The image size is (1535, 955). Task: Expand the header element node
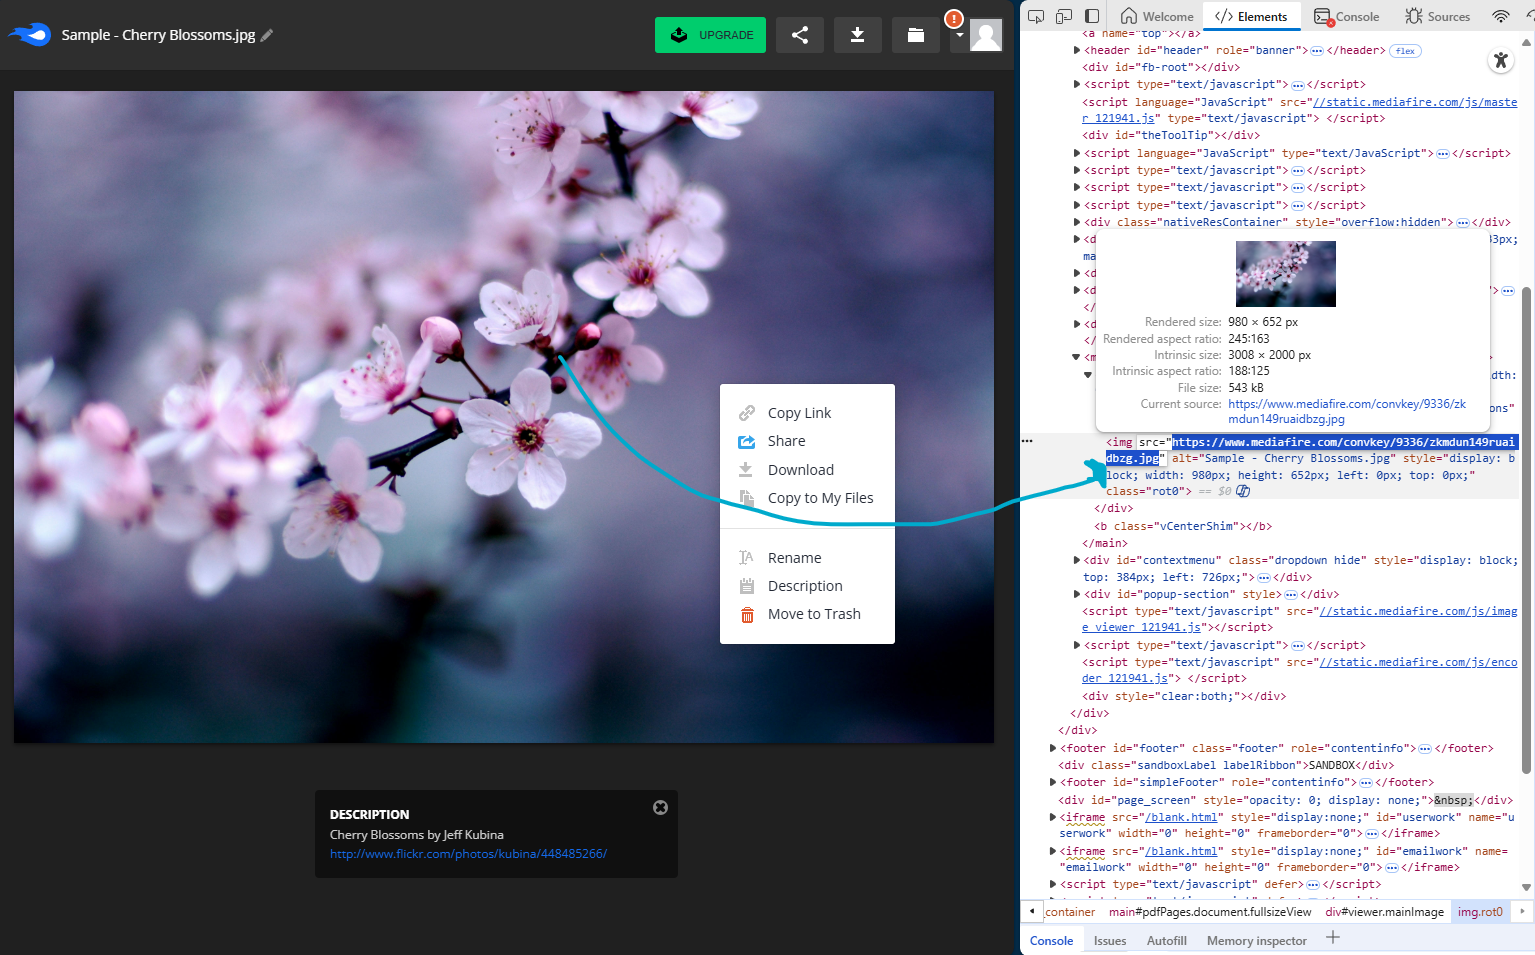(x=1077, y=50)
